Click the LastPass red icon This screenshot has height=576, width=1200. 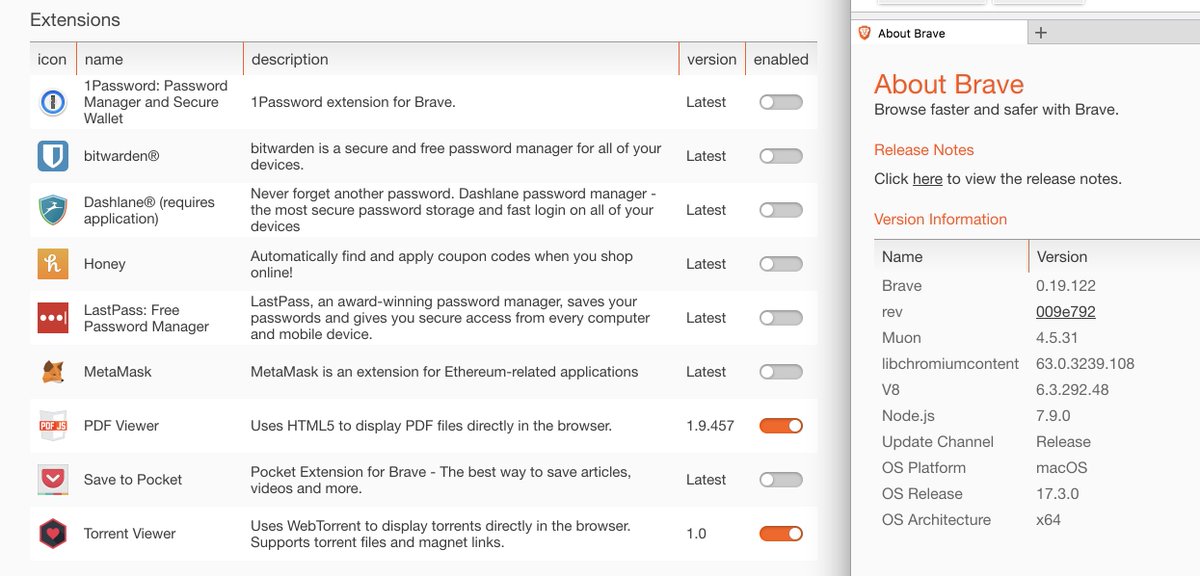pyautogui.click(x=52, y=318)
